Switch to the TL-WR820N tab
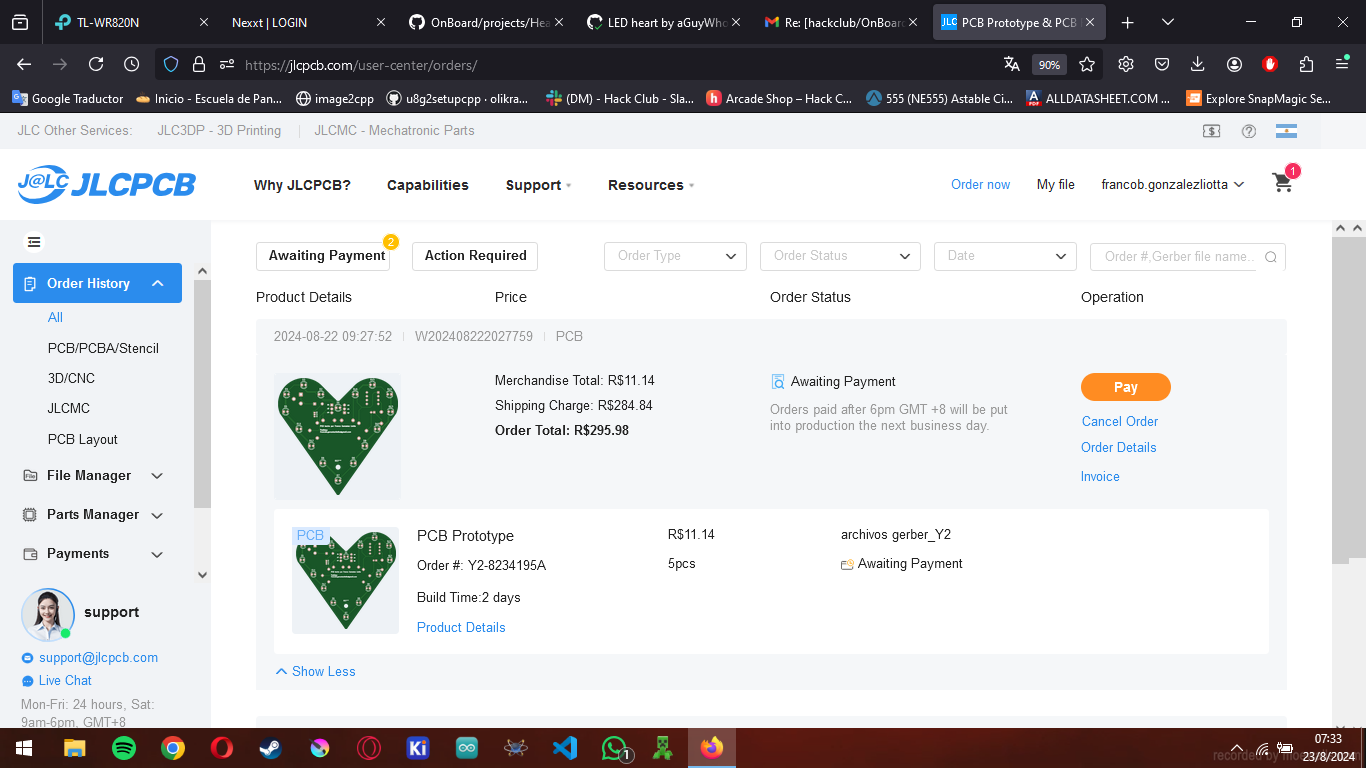This screenshot has height=768, width=1366. (130, 22)
